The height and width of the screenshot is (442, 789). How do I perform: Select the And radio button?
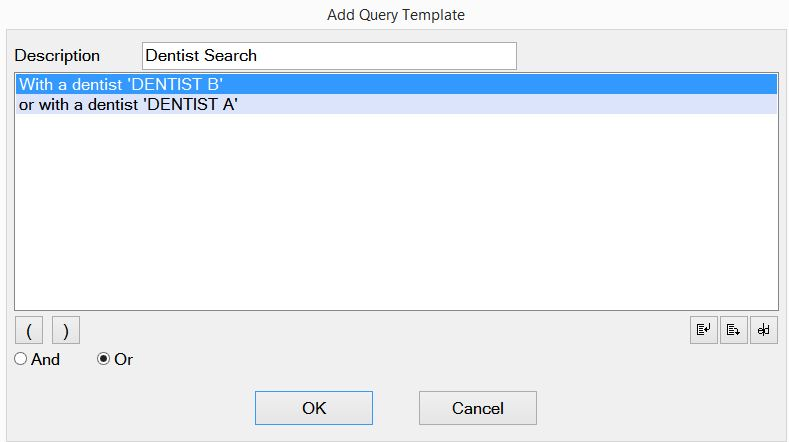21,359
